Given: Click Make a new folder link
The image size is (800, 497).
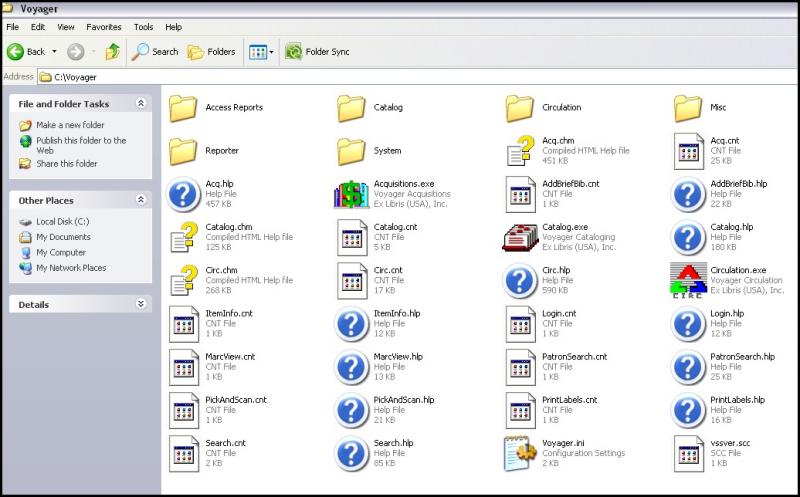Looking at the screenshot, I should point(70,125).
